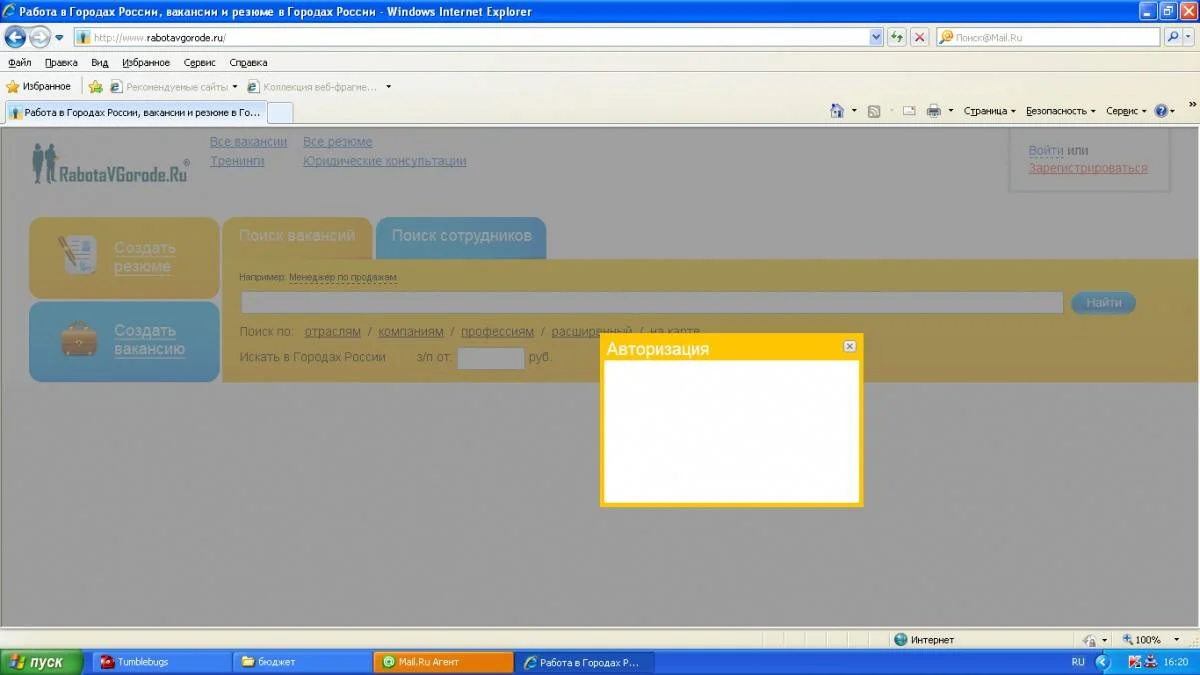Click the компаниям search link
Screen dimensions: 1200x675
point(411,331)
